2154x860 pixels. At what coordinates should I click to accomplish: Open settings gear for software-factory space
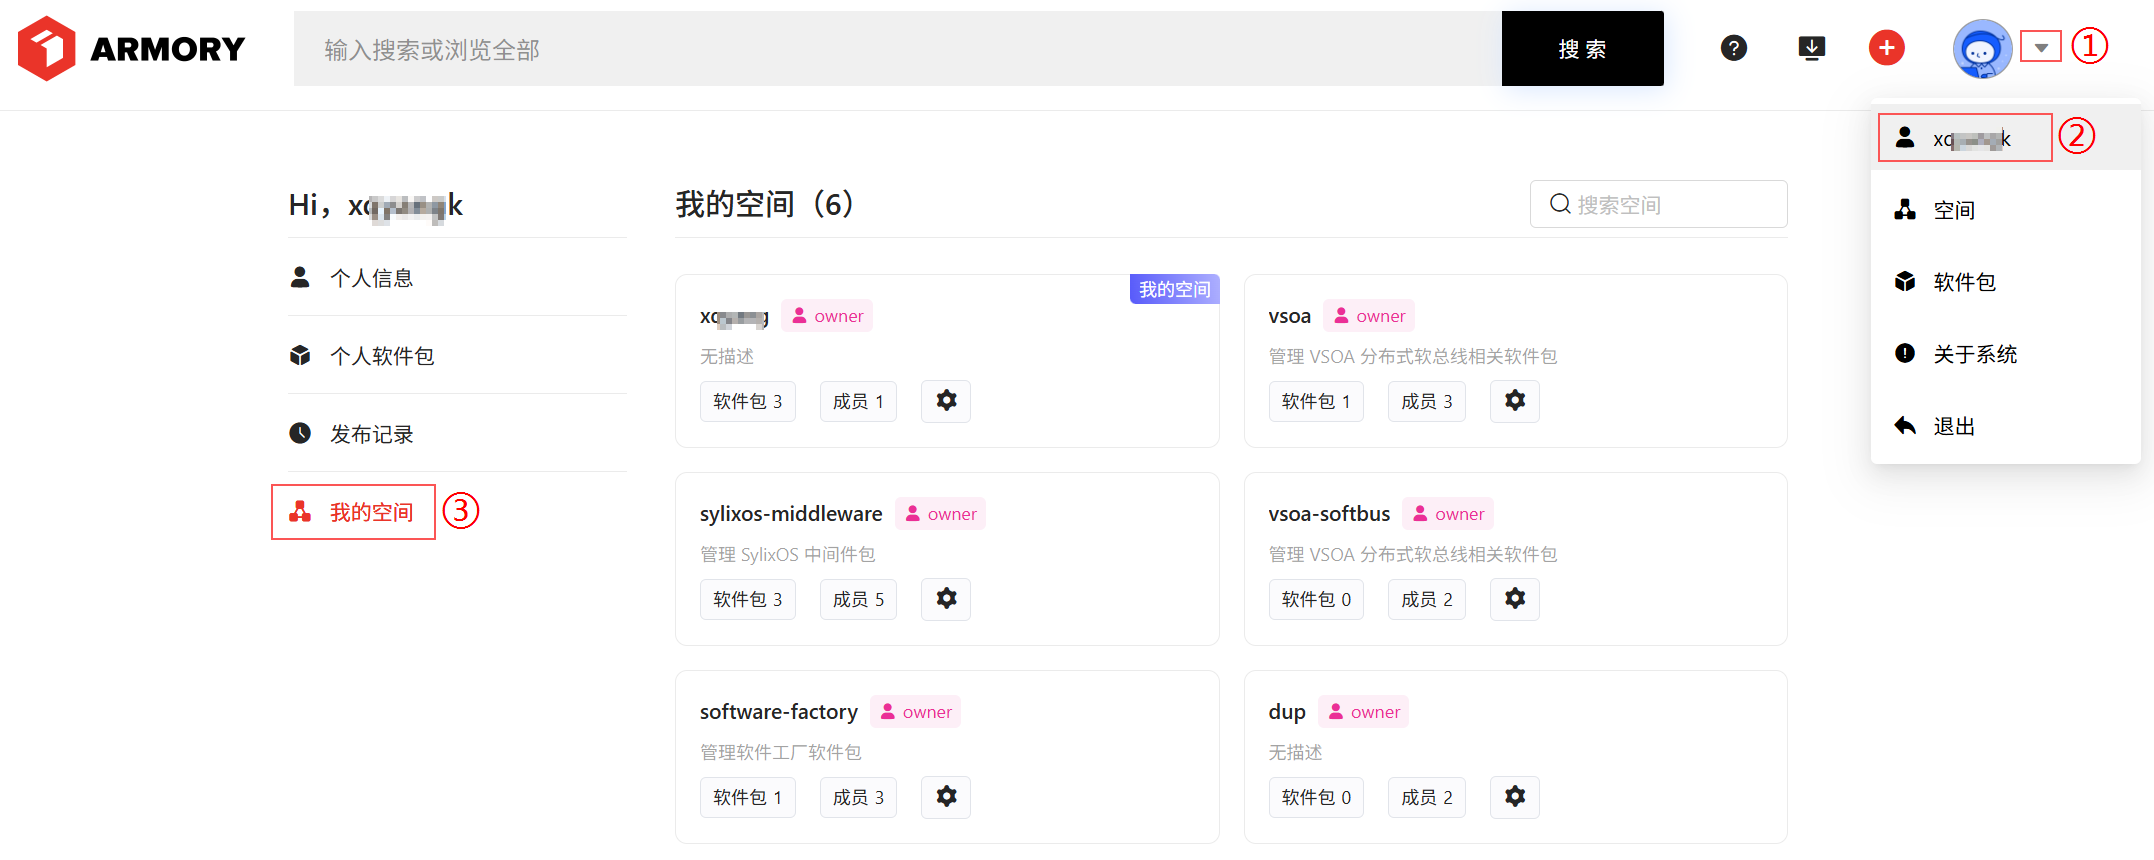[x=946, y=797]
